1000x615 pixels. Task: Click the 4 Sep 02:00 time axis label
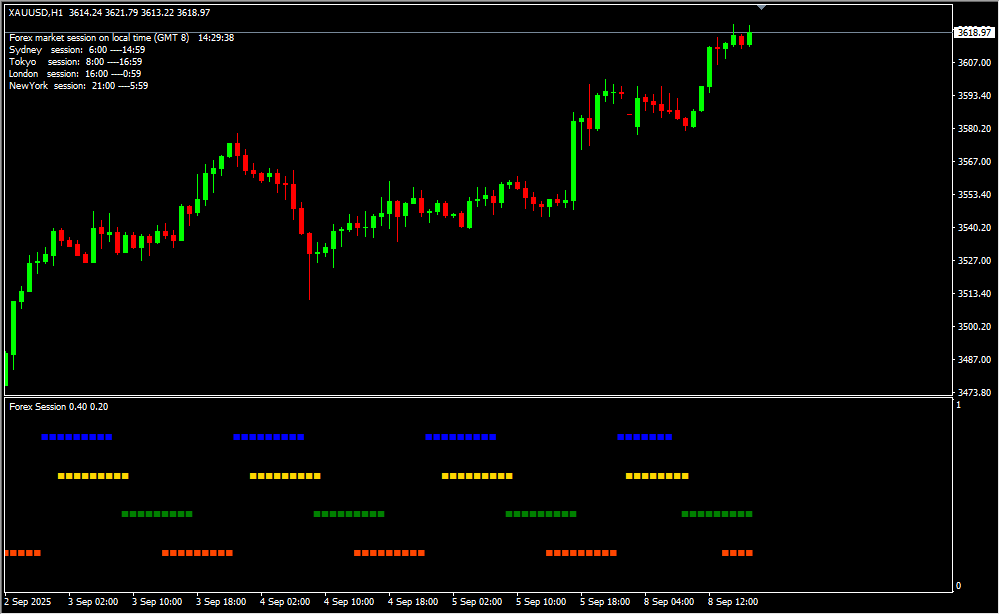[x=284, y=602]
